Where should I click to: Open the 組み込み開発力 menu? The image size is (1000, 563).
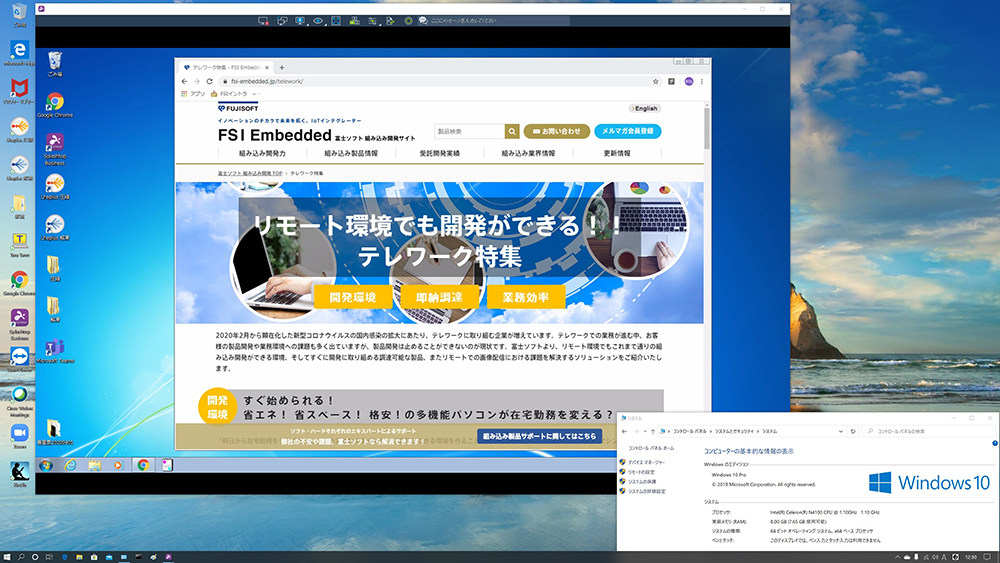(262, 154)
